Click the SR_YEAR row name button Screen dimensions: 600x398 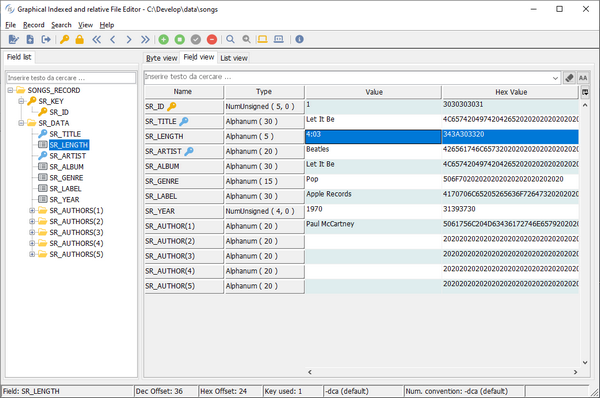(184, 211)
